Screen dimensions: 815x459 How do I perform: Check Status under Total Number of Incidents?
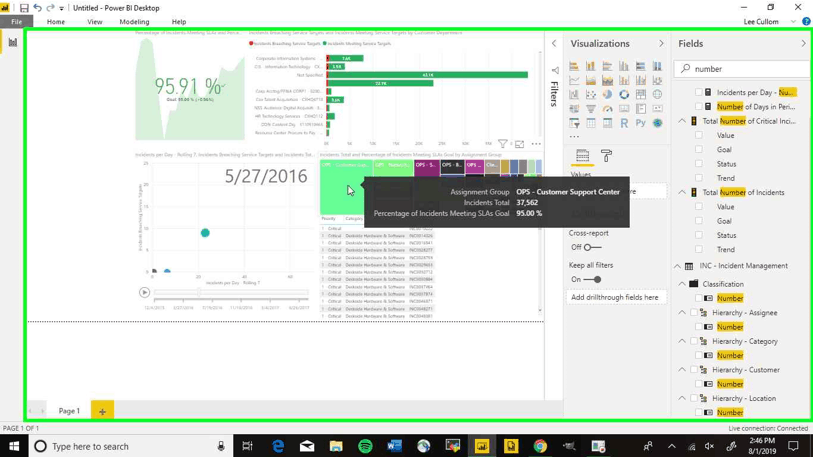pyautogui.click(x=699, y=235)
